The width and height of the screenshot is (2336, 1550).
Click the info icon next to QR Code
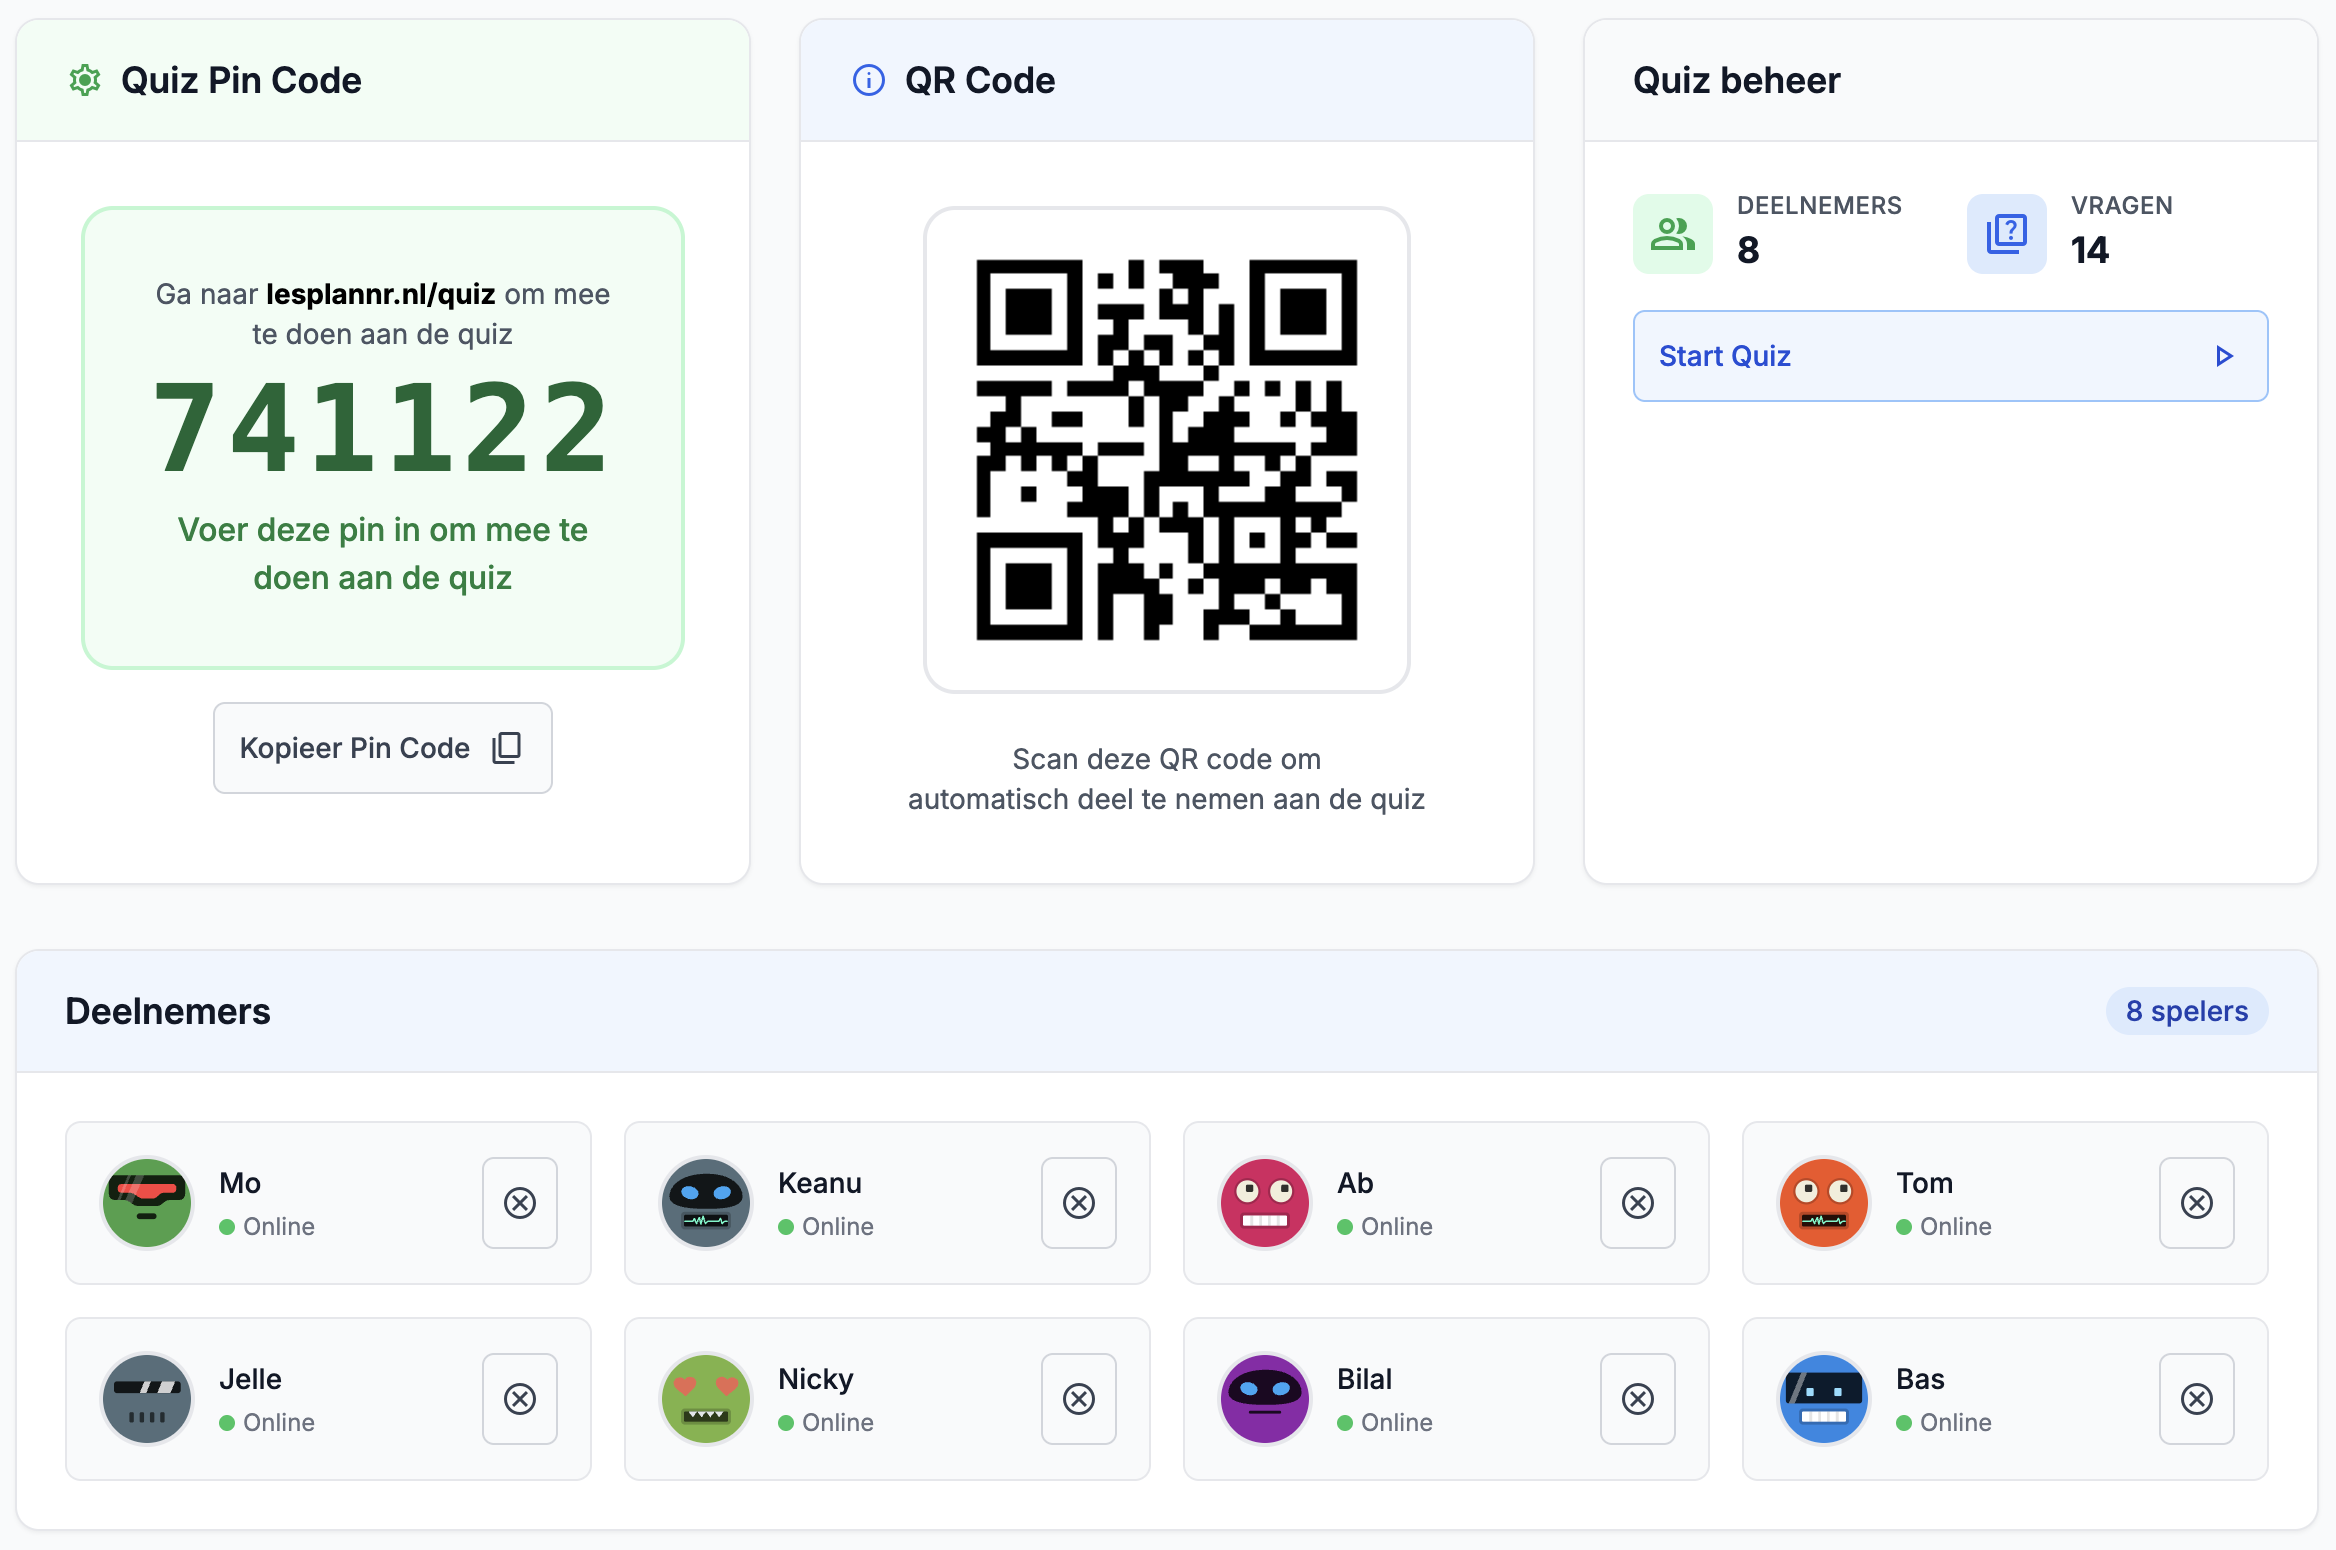click(867, 80)
